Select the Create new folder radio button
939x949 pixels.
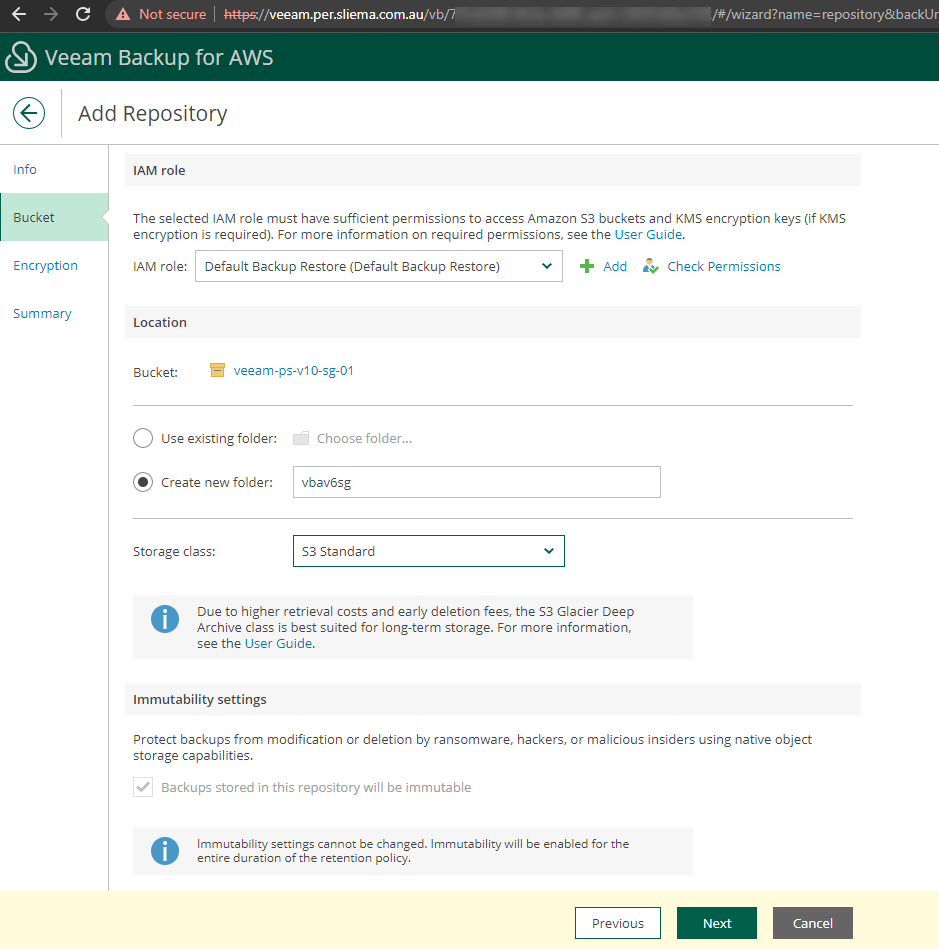pyautogui.click(x=143, y=482)
